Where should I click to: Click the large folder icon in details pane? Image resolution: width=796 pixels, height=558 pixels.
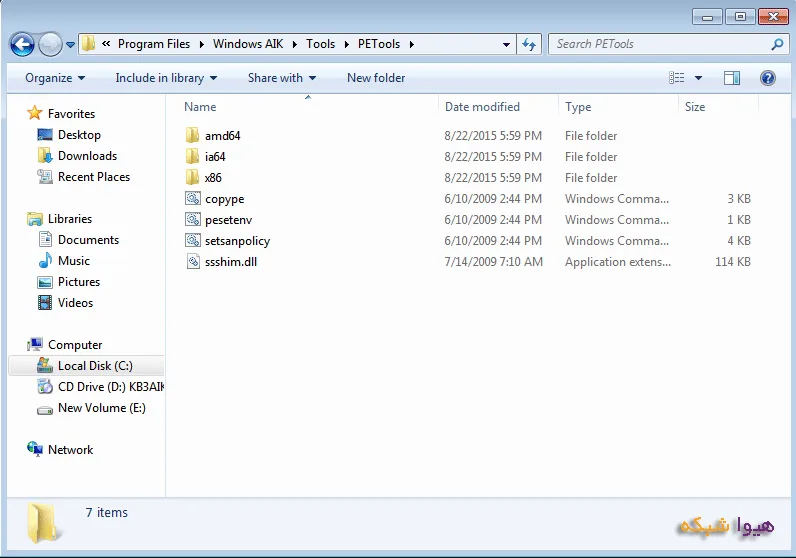[x=43, y=523]
